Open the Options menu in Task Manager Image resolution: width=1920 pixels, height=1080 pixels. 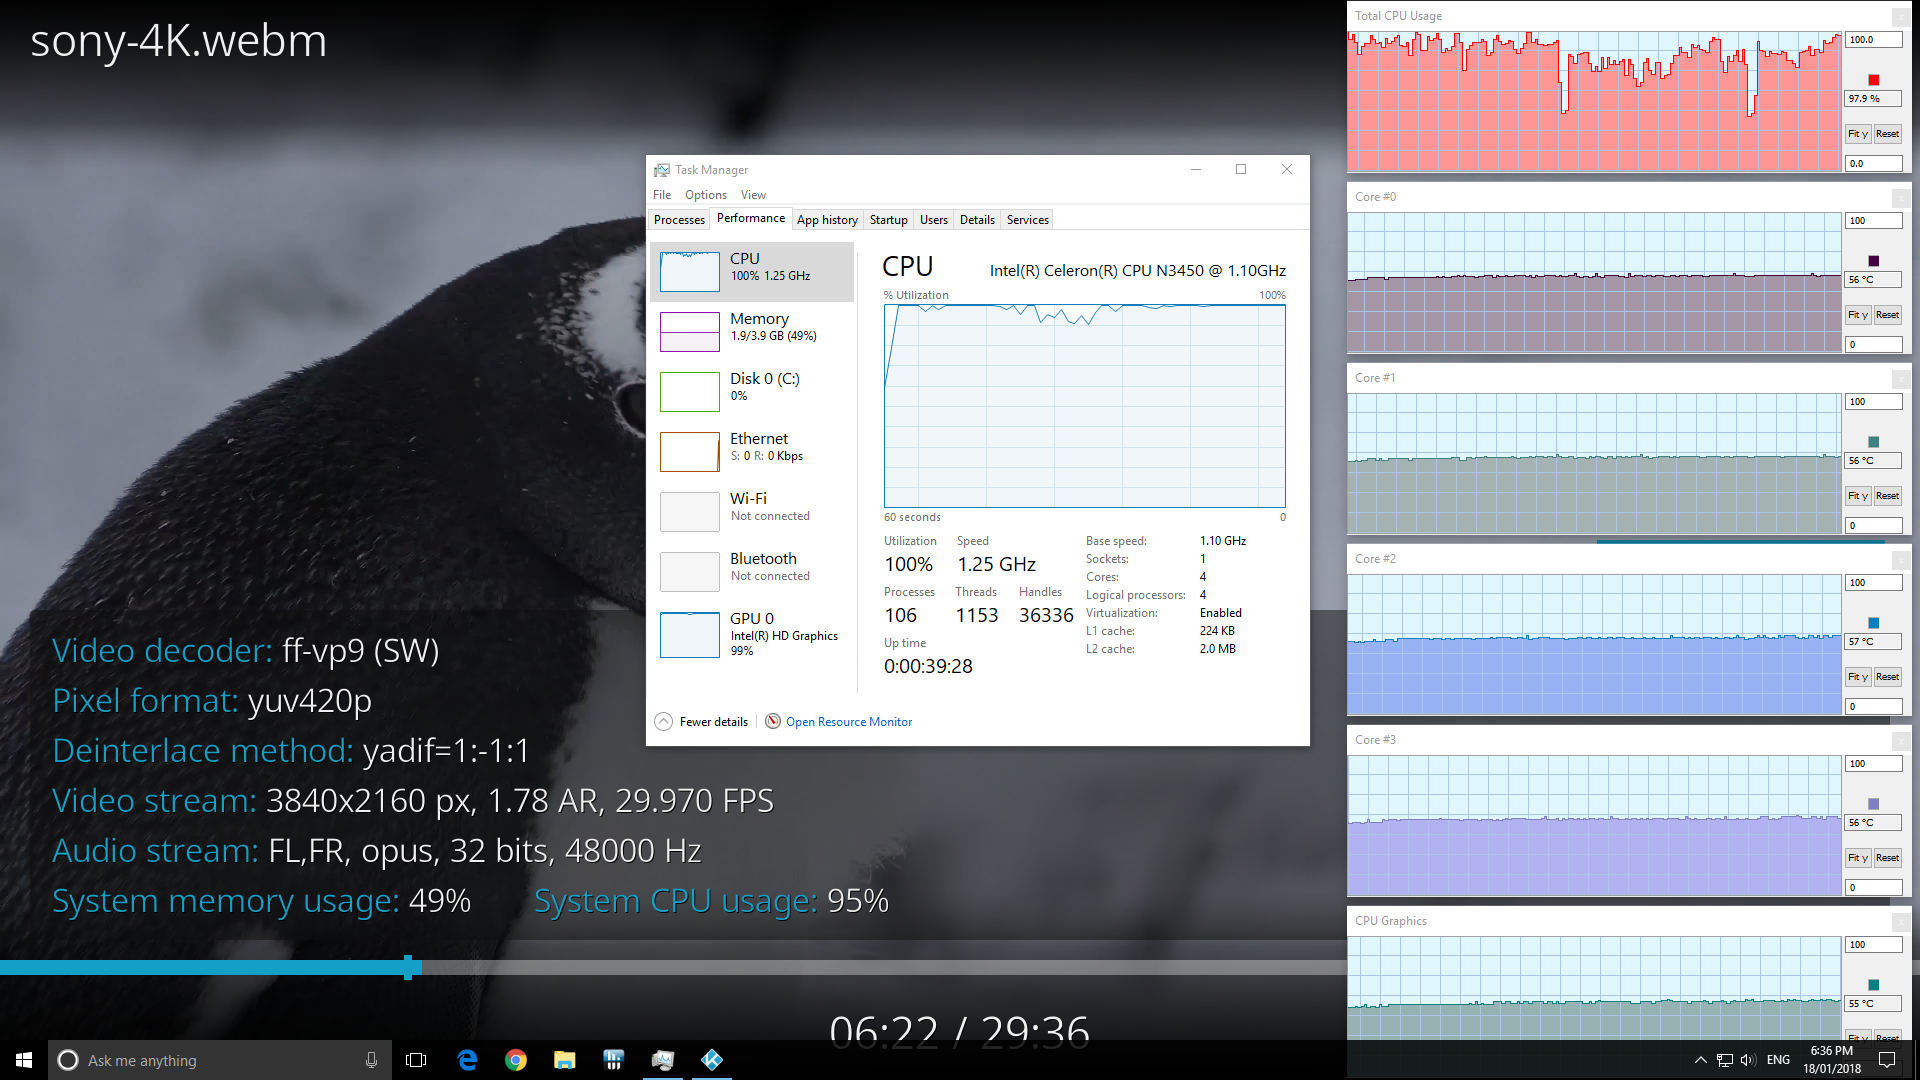click(706, 195)
